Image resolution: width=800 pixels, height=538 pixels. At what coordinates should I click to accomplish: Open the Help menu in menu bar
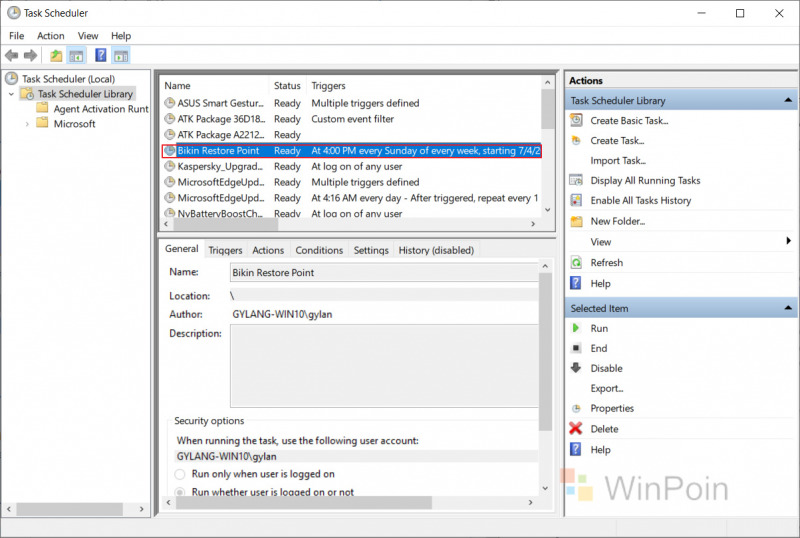(x=121, y=36)
